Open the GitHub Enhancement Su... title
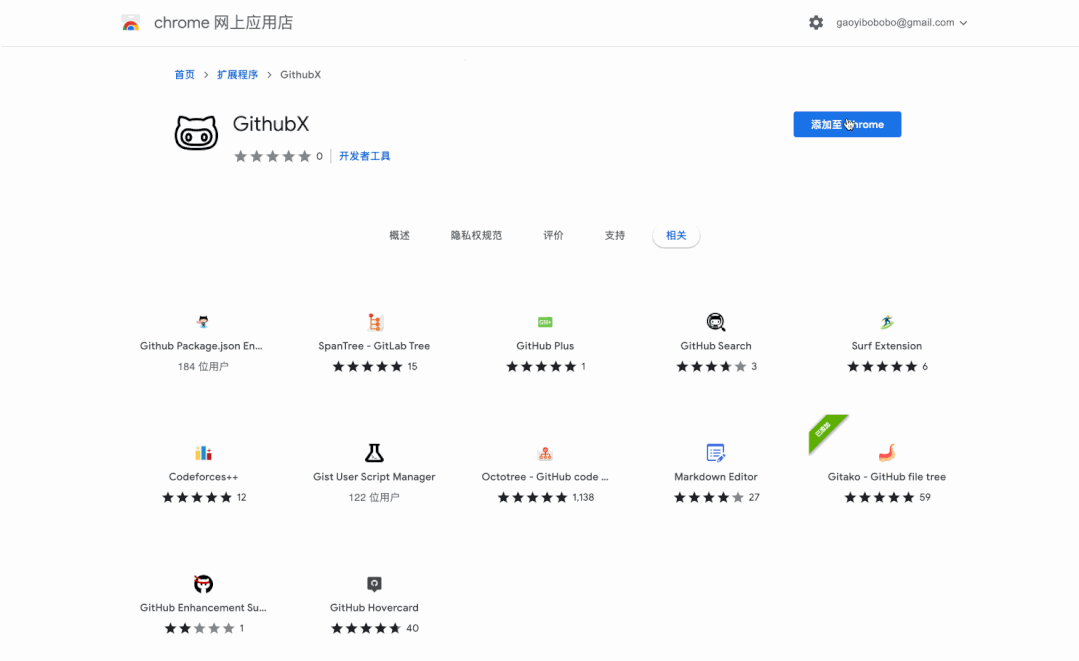The width and height of the screenshot is (1079, 661). (203, 607)
